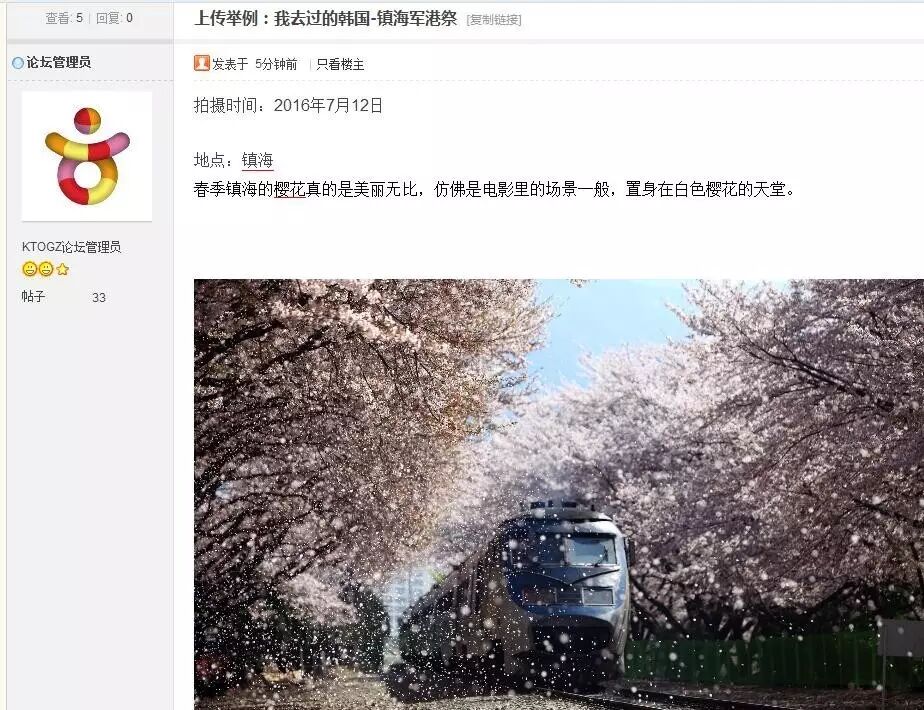The image size is (924, 710).
Task: Click the 镇海 underlined keyword link
Action: tap(258, 160)
